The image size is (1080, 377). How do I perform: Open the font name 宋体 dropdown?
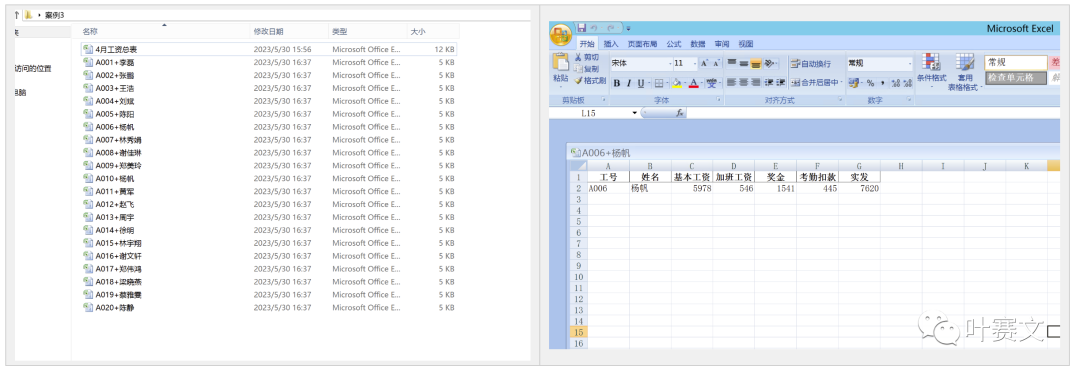[670, 63]
